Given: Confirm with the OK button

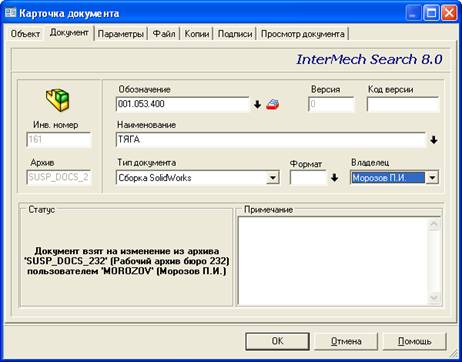Looking at the screenshot, I should coord(277,341).
